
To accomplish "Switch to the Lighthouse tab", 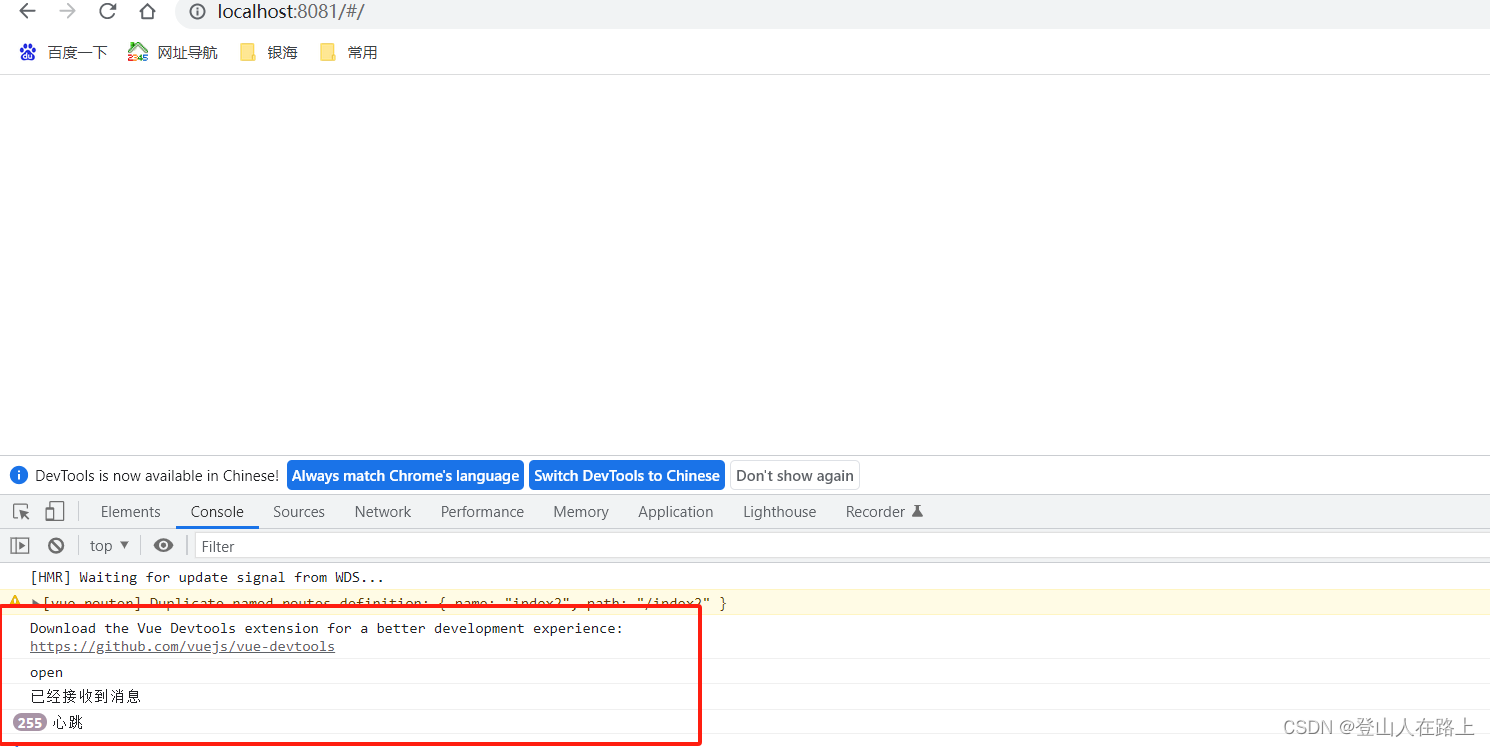I will tap(779, 511).
